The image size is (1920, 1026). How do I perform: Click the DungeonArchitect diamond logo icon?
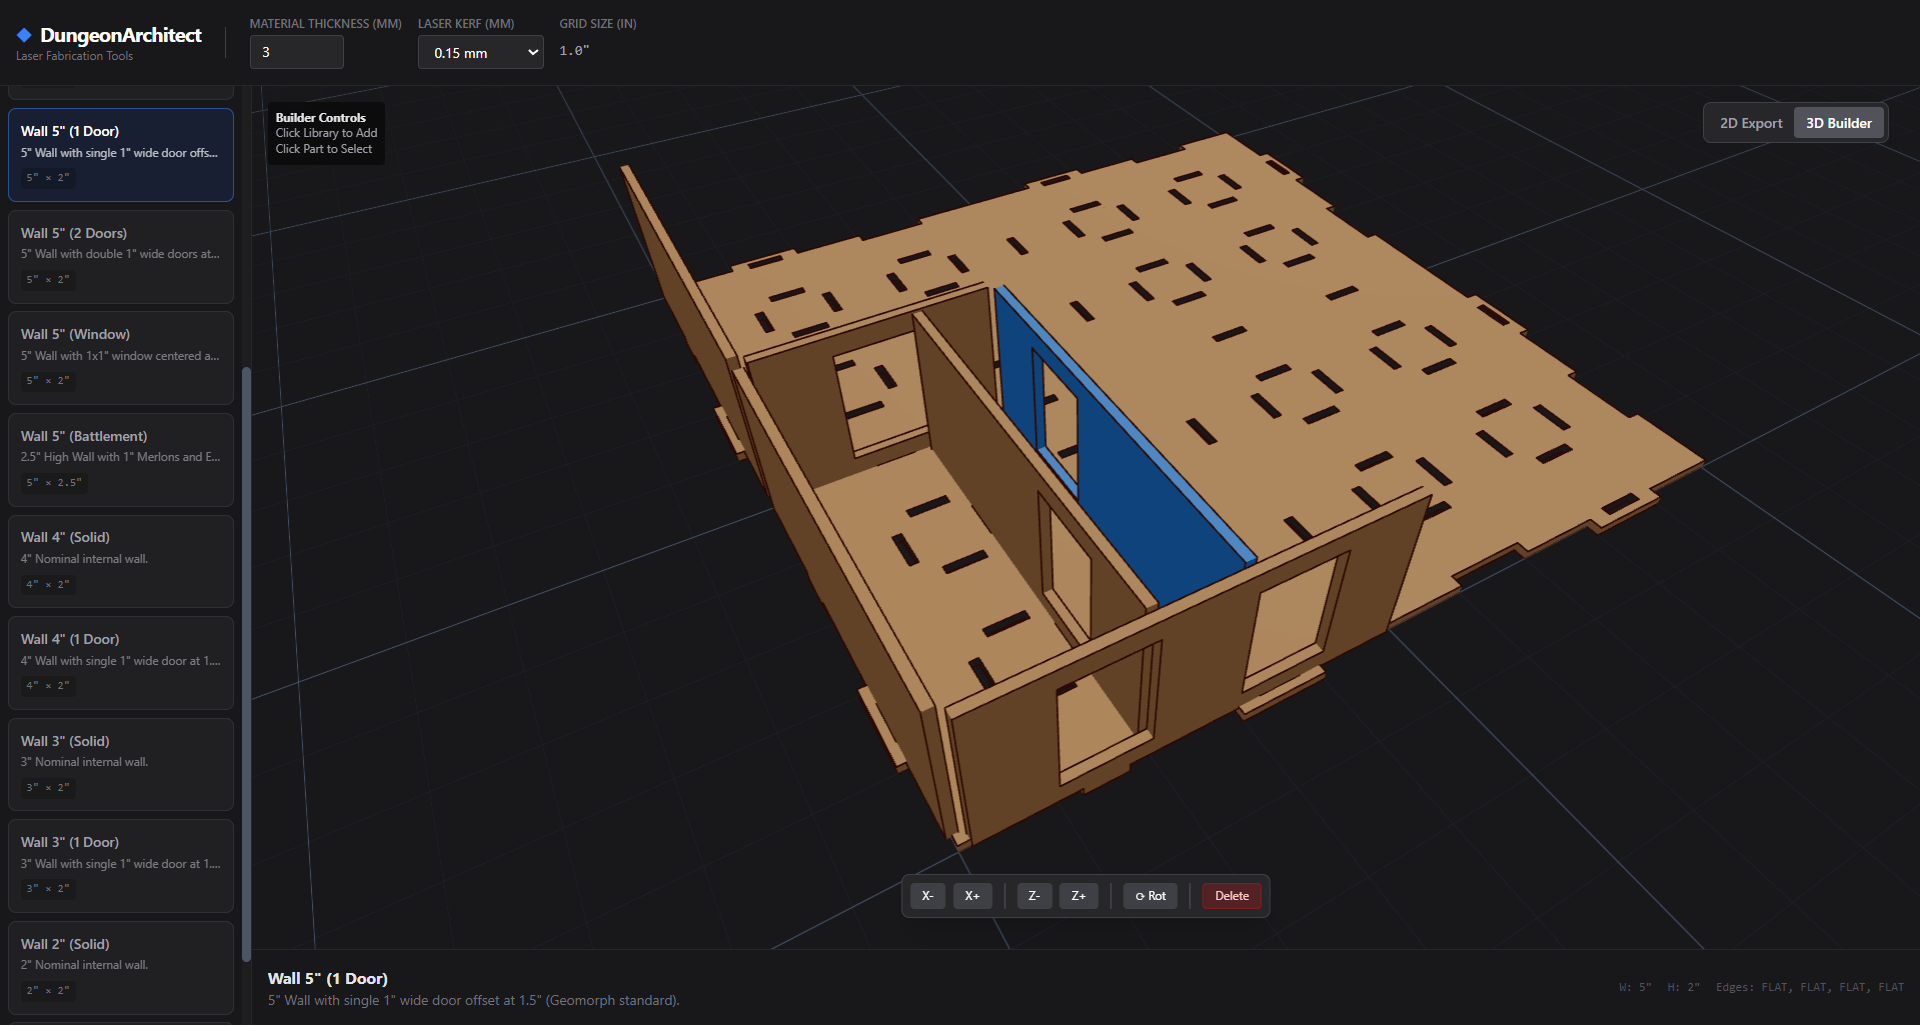(x=24, y=35)
